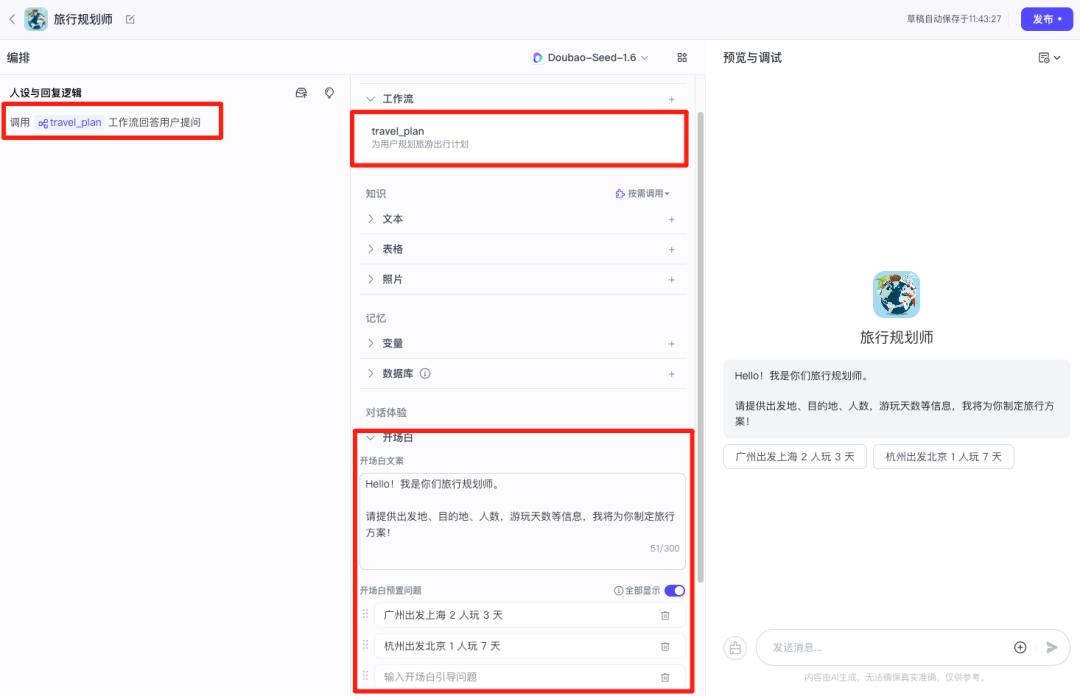This screenshot has width=1080, height=696.
Task: Click the prompt optimize icon beside the lightbulb
Action: pyautogui.click(x=301, y=92)
